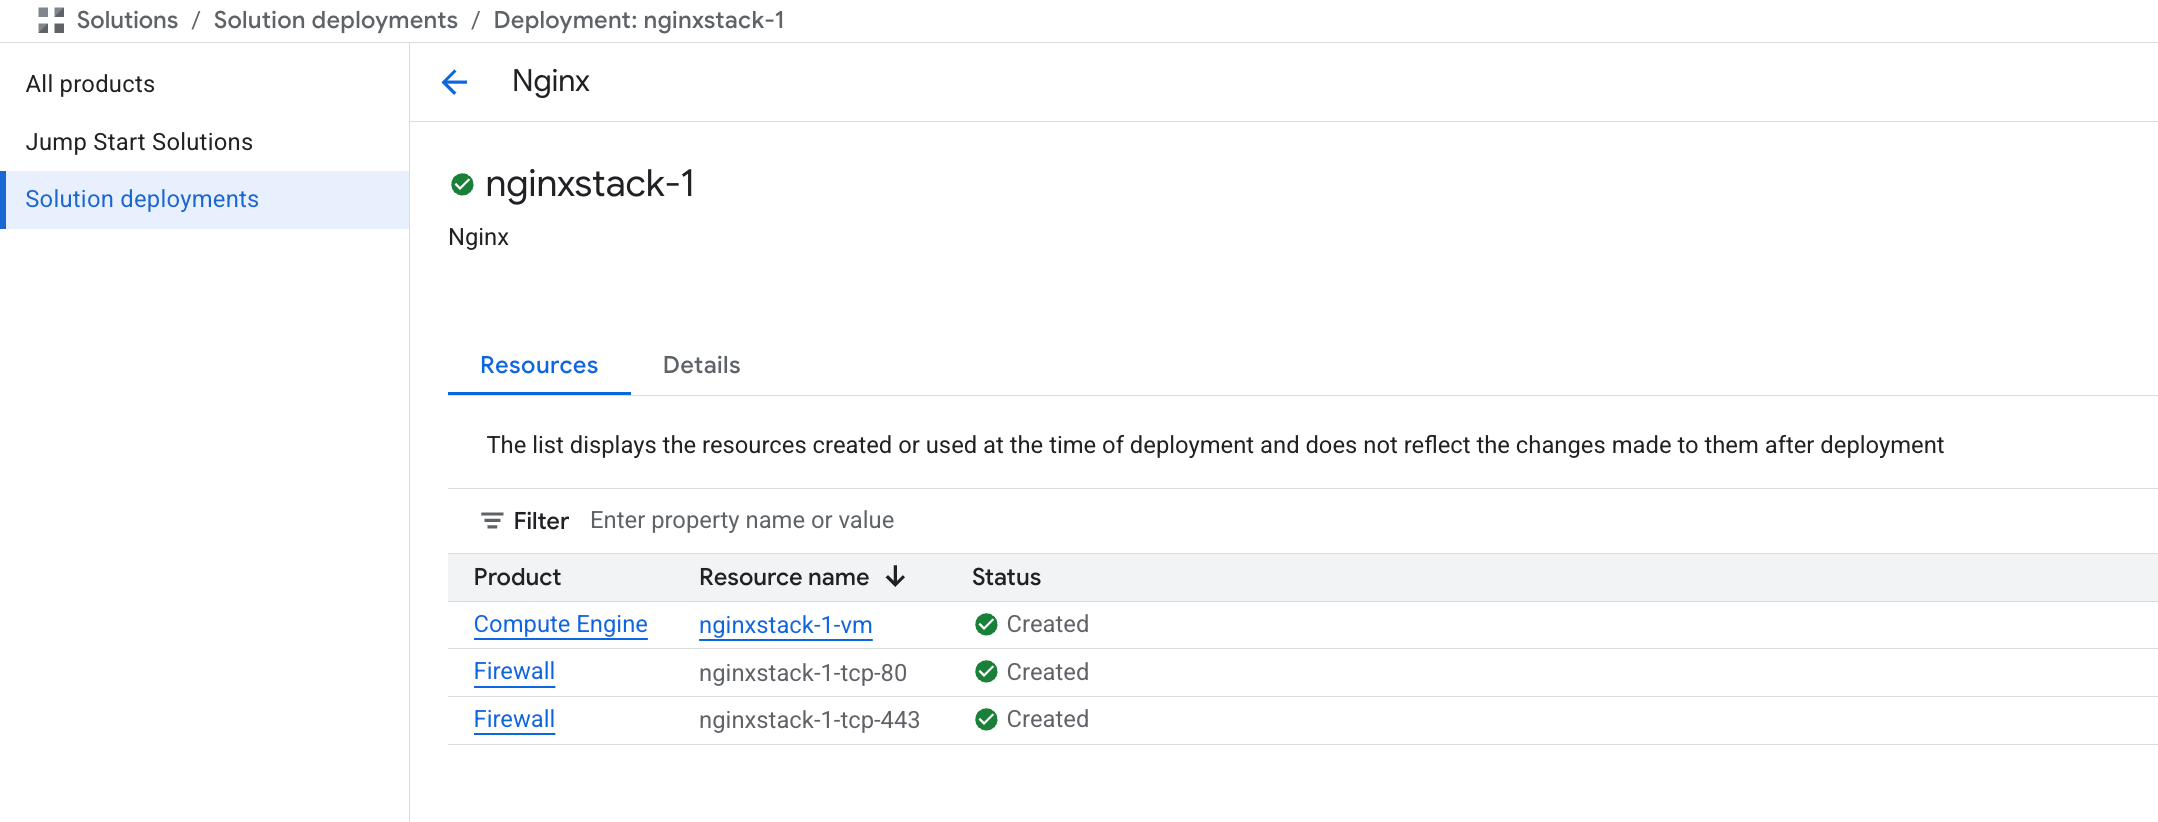Click the Created status text for nginxstack-1-tcp-443
The width and height of the screenshot is (2158, 822).
1047,720
